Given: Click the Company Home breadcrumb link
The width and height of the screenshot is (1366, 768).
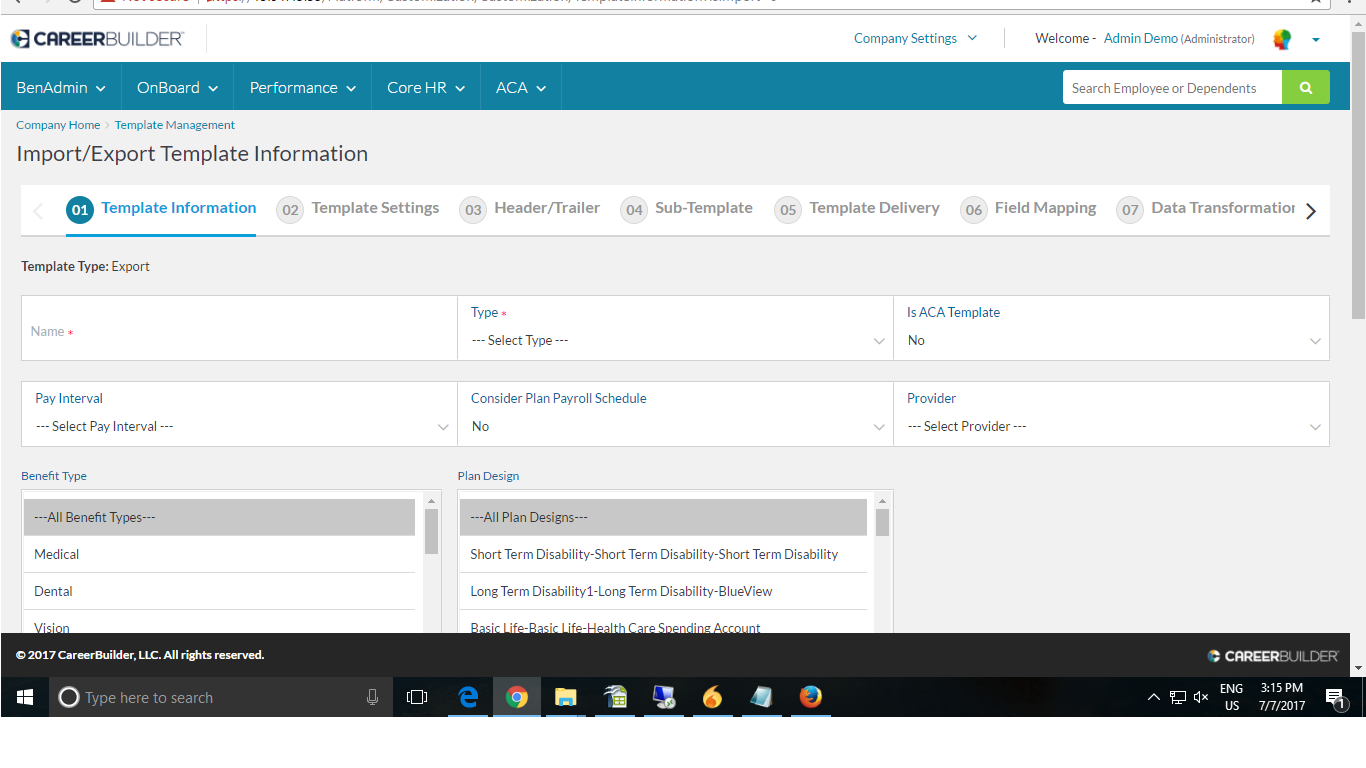Looking at the screenshot, I should 57,124.
